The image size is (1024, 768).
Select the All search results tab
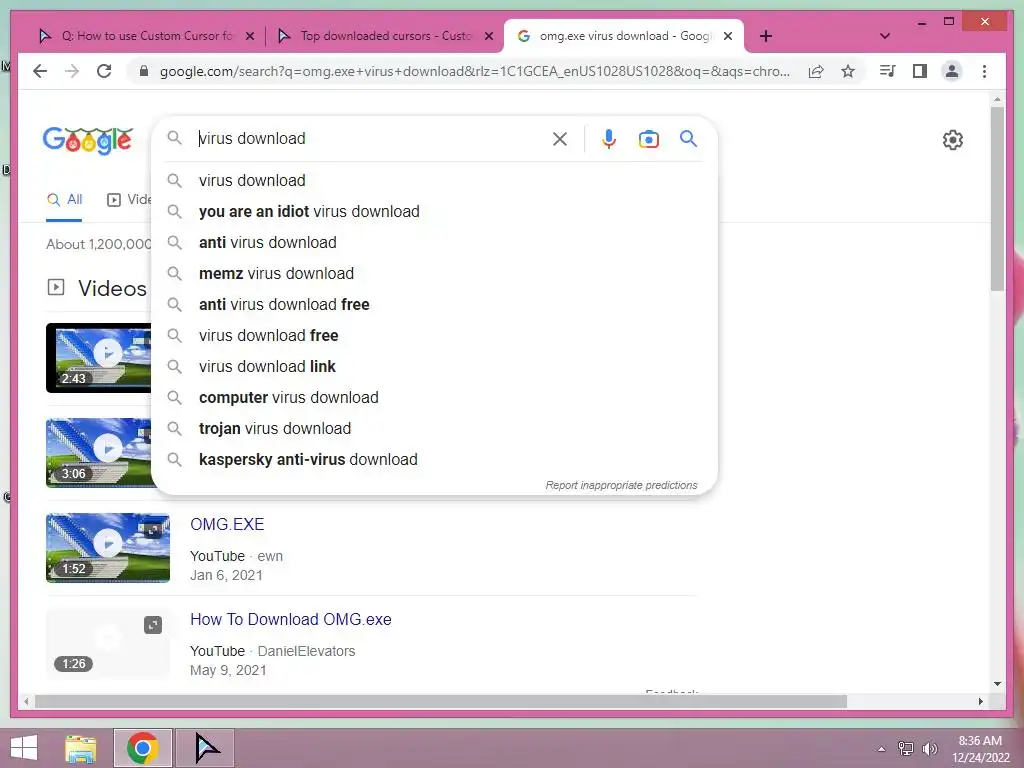(65, 200)
